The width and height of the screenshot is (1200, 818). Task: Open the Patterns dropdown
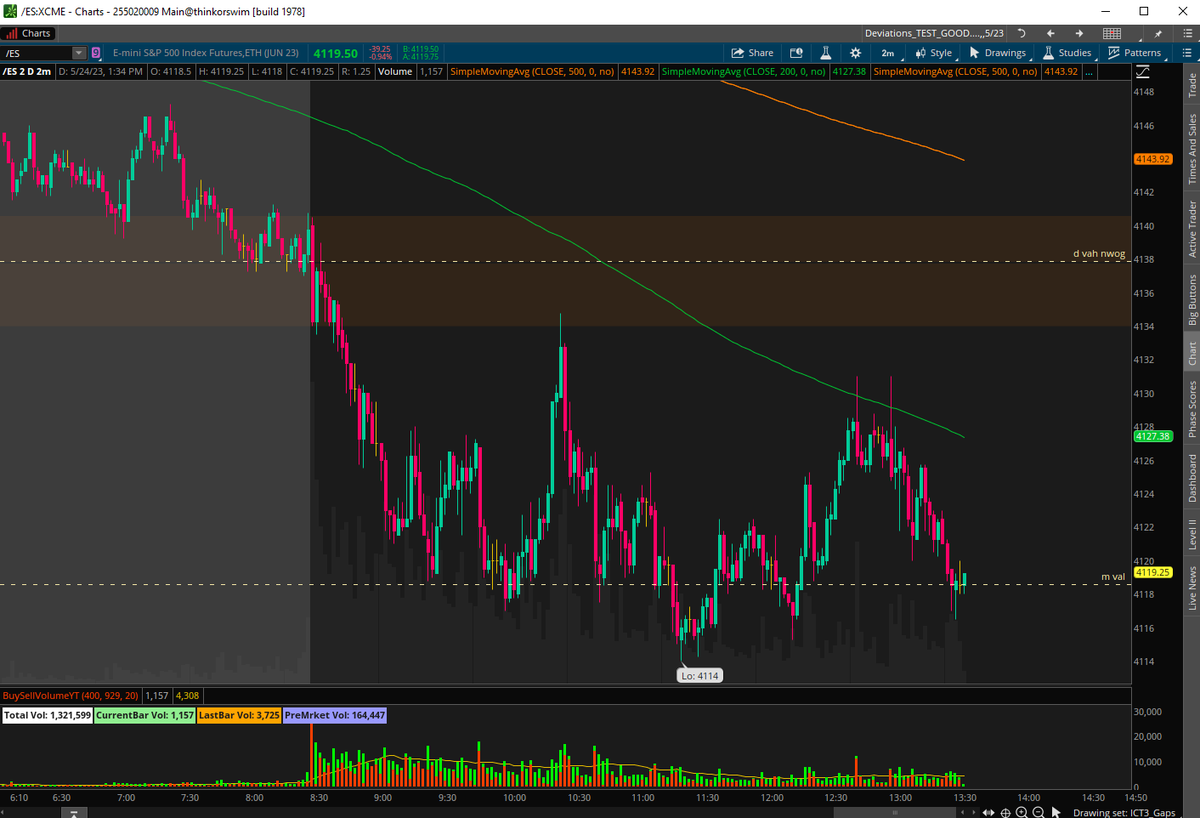1135,53
